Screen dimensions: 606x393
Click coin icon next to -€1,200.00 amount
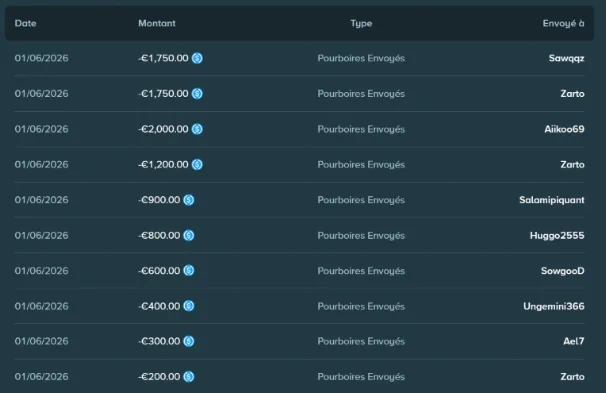197,165
